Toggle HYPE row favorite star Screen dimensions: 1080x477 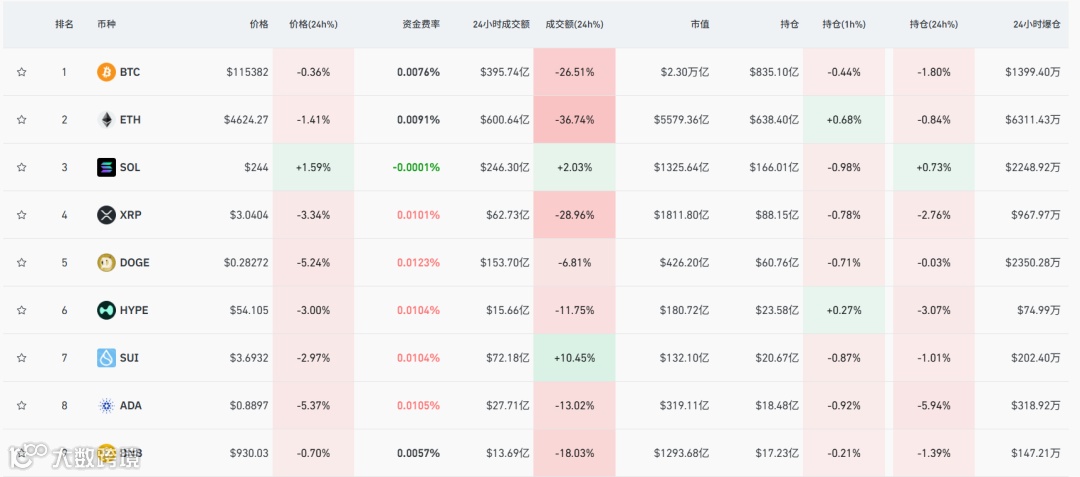point(21,310)
